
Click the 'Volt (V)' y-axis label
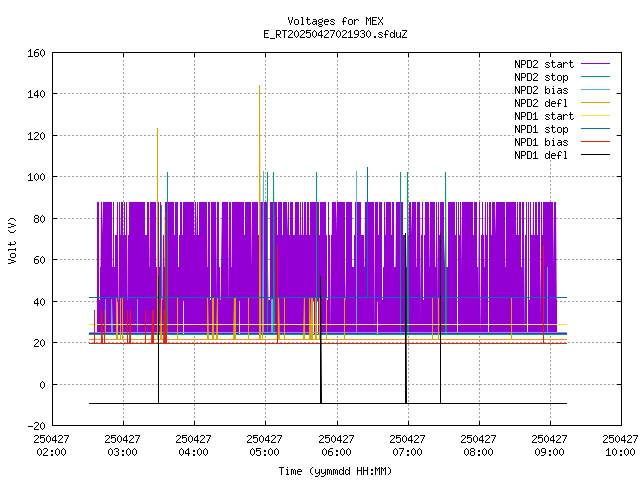click(x=12, y=240)
